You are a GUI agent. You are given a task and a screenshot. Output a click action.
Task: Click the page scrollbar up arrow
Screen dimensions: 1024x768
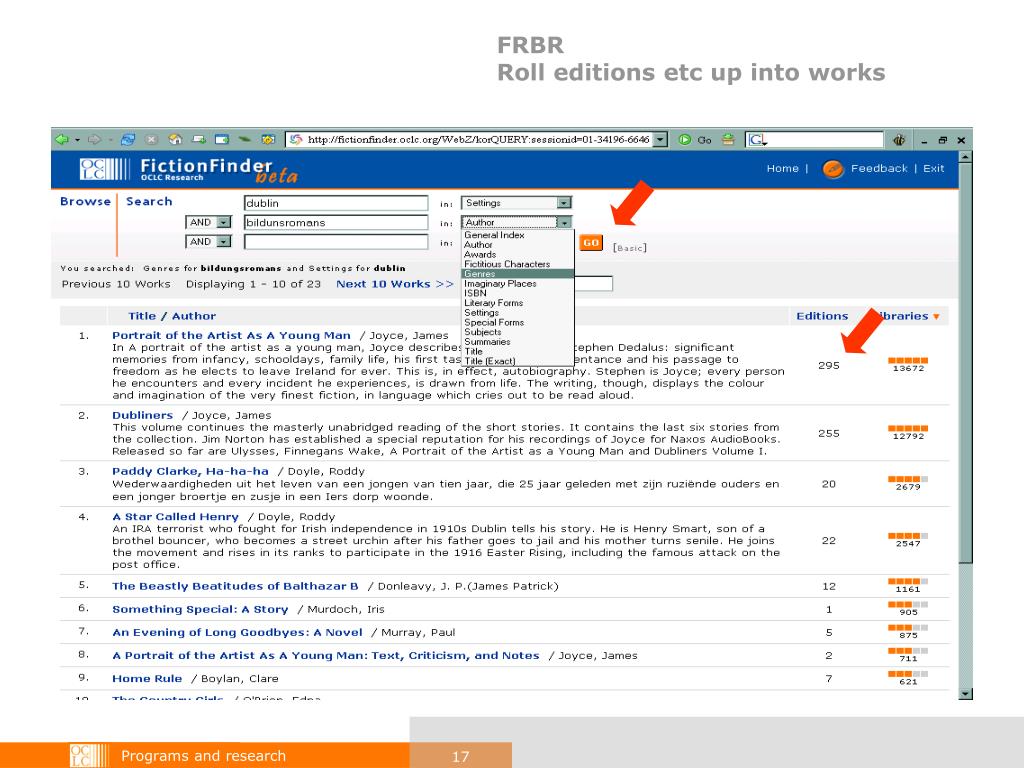(x=966, y=157)
